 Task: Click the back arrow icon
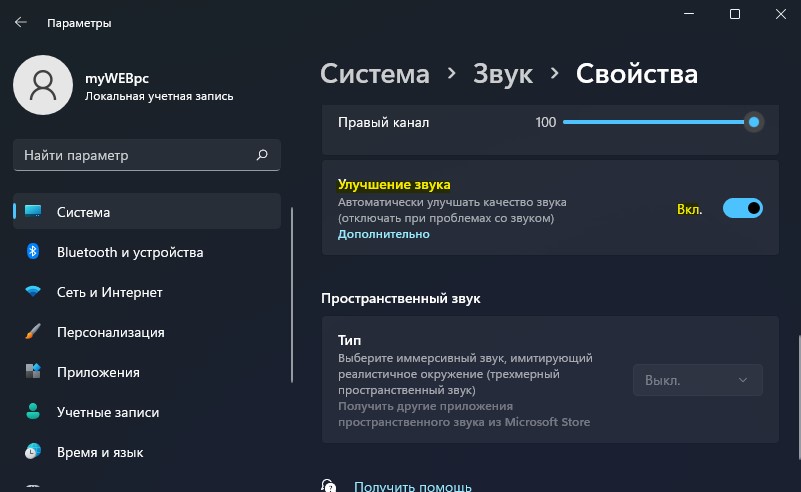click(20, 22)
